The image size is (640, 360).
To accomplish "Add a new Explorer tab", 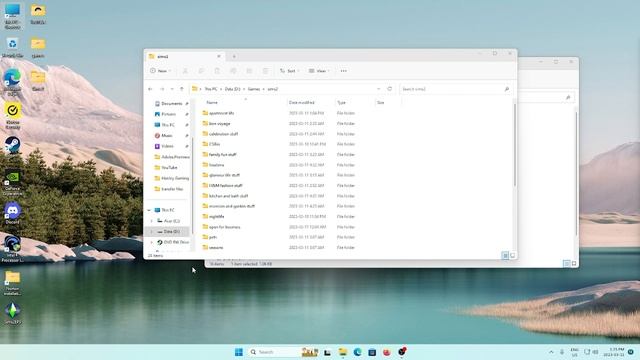I will click(234, 56).
